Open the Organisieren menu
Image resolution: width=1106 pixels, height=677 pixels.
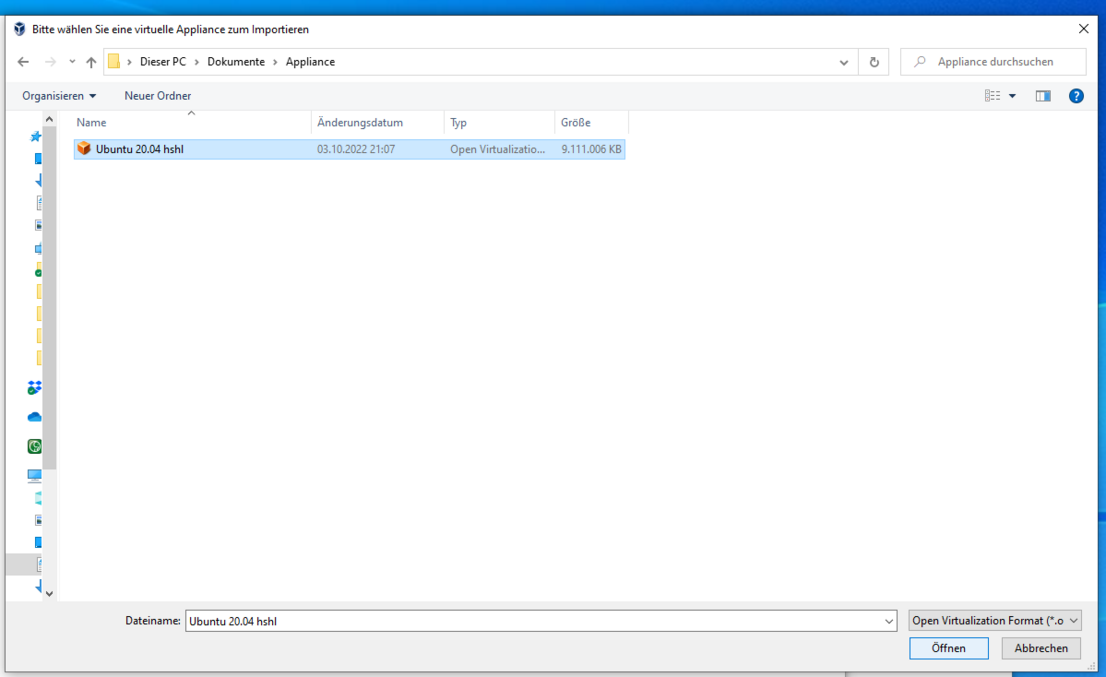pos(59,96)
